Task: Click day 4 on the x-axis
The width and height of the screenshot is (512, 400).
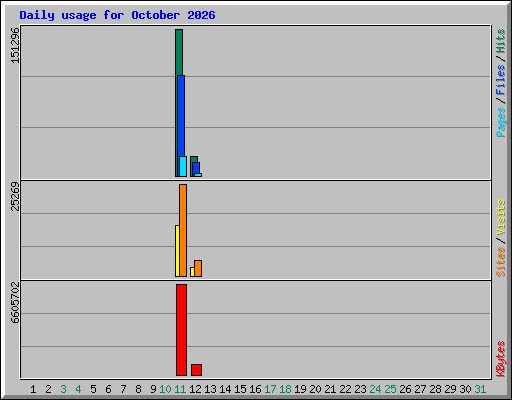Action: click(78, 389)
